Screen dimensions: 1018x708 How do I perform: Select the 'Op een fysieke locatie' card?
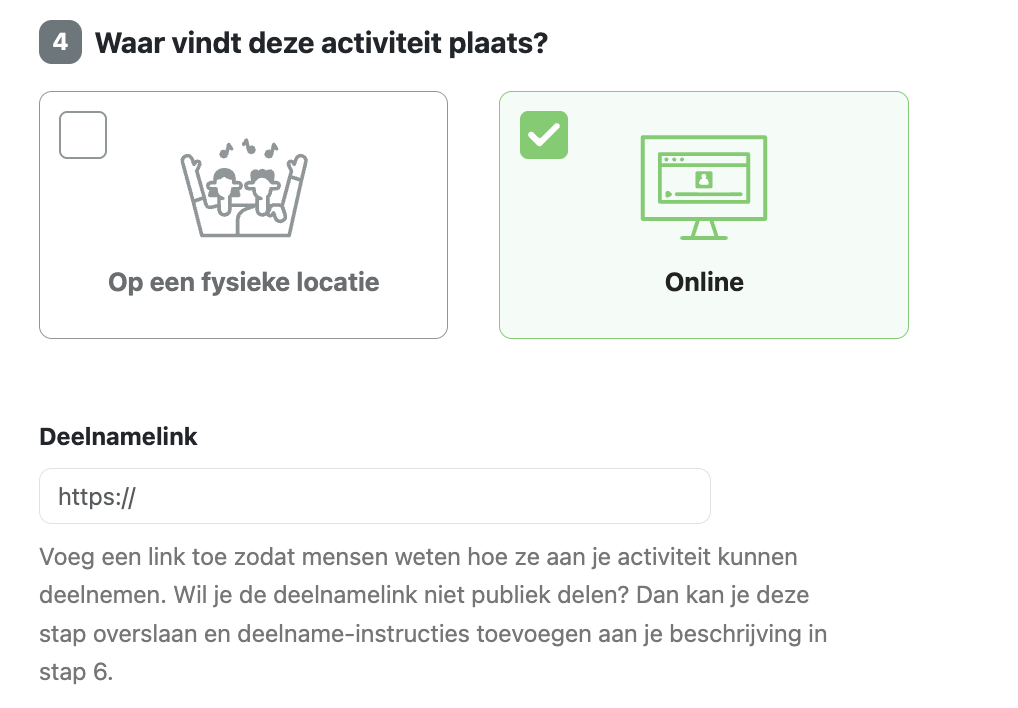tap(243, 215)
